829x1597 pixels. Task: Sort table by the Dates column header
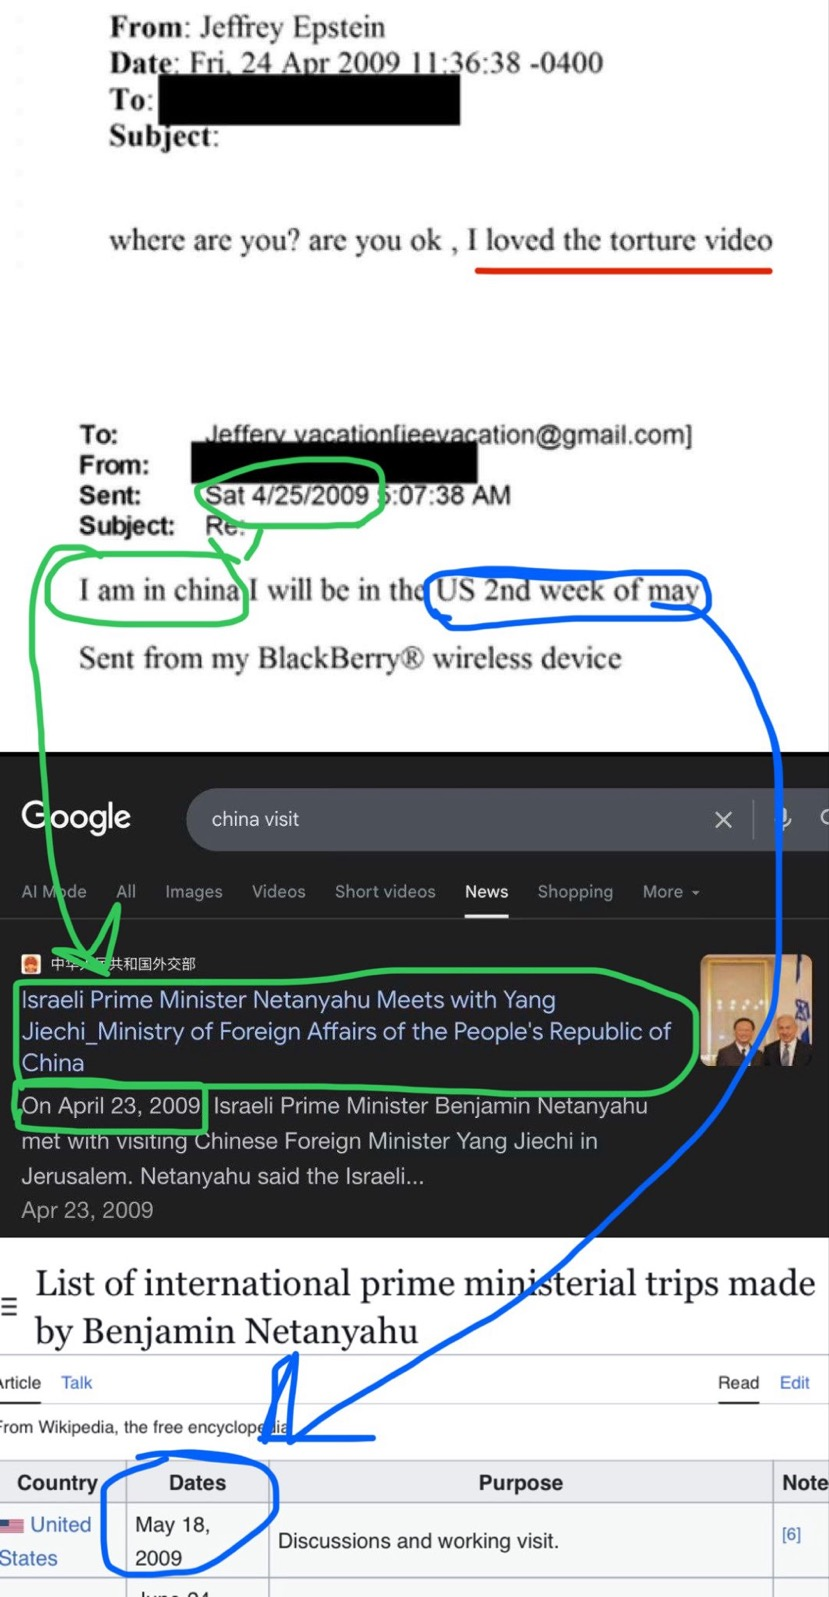click(197, 1482)
